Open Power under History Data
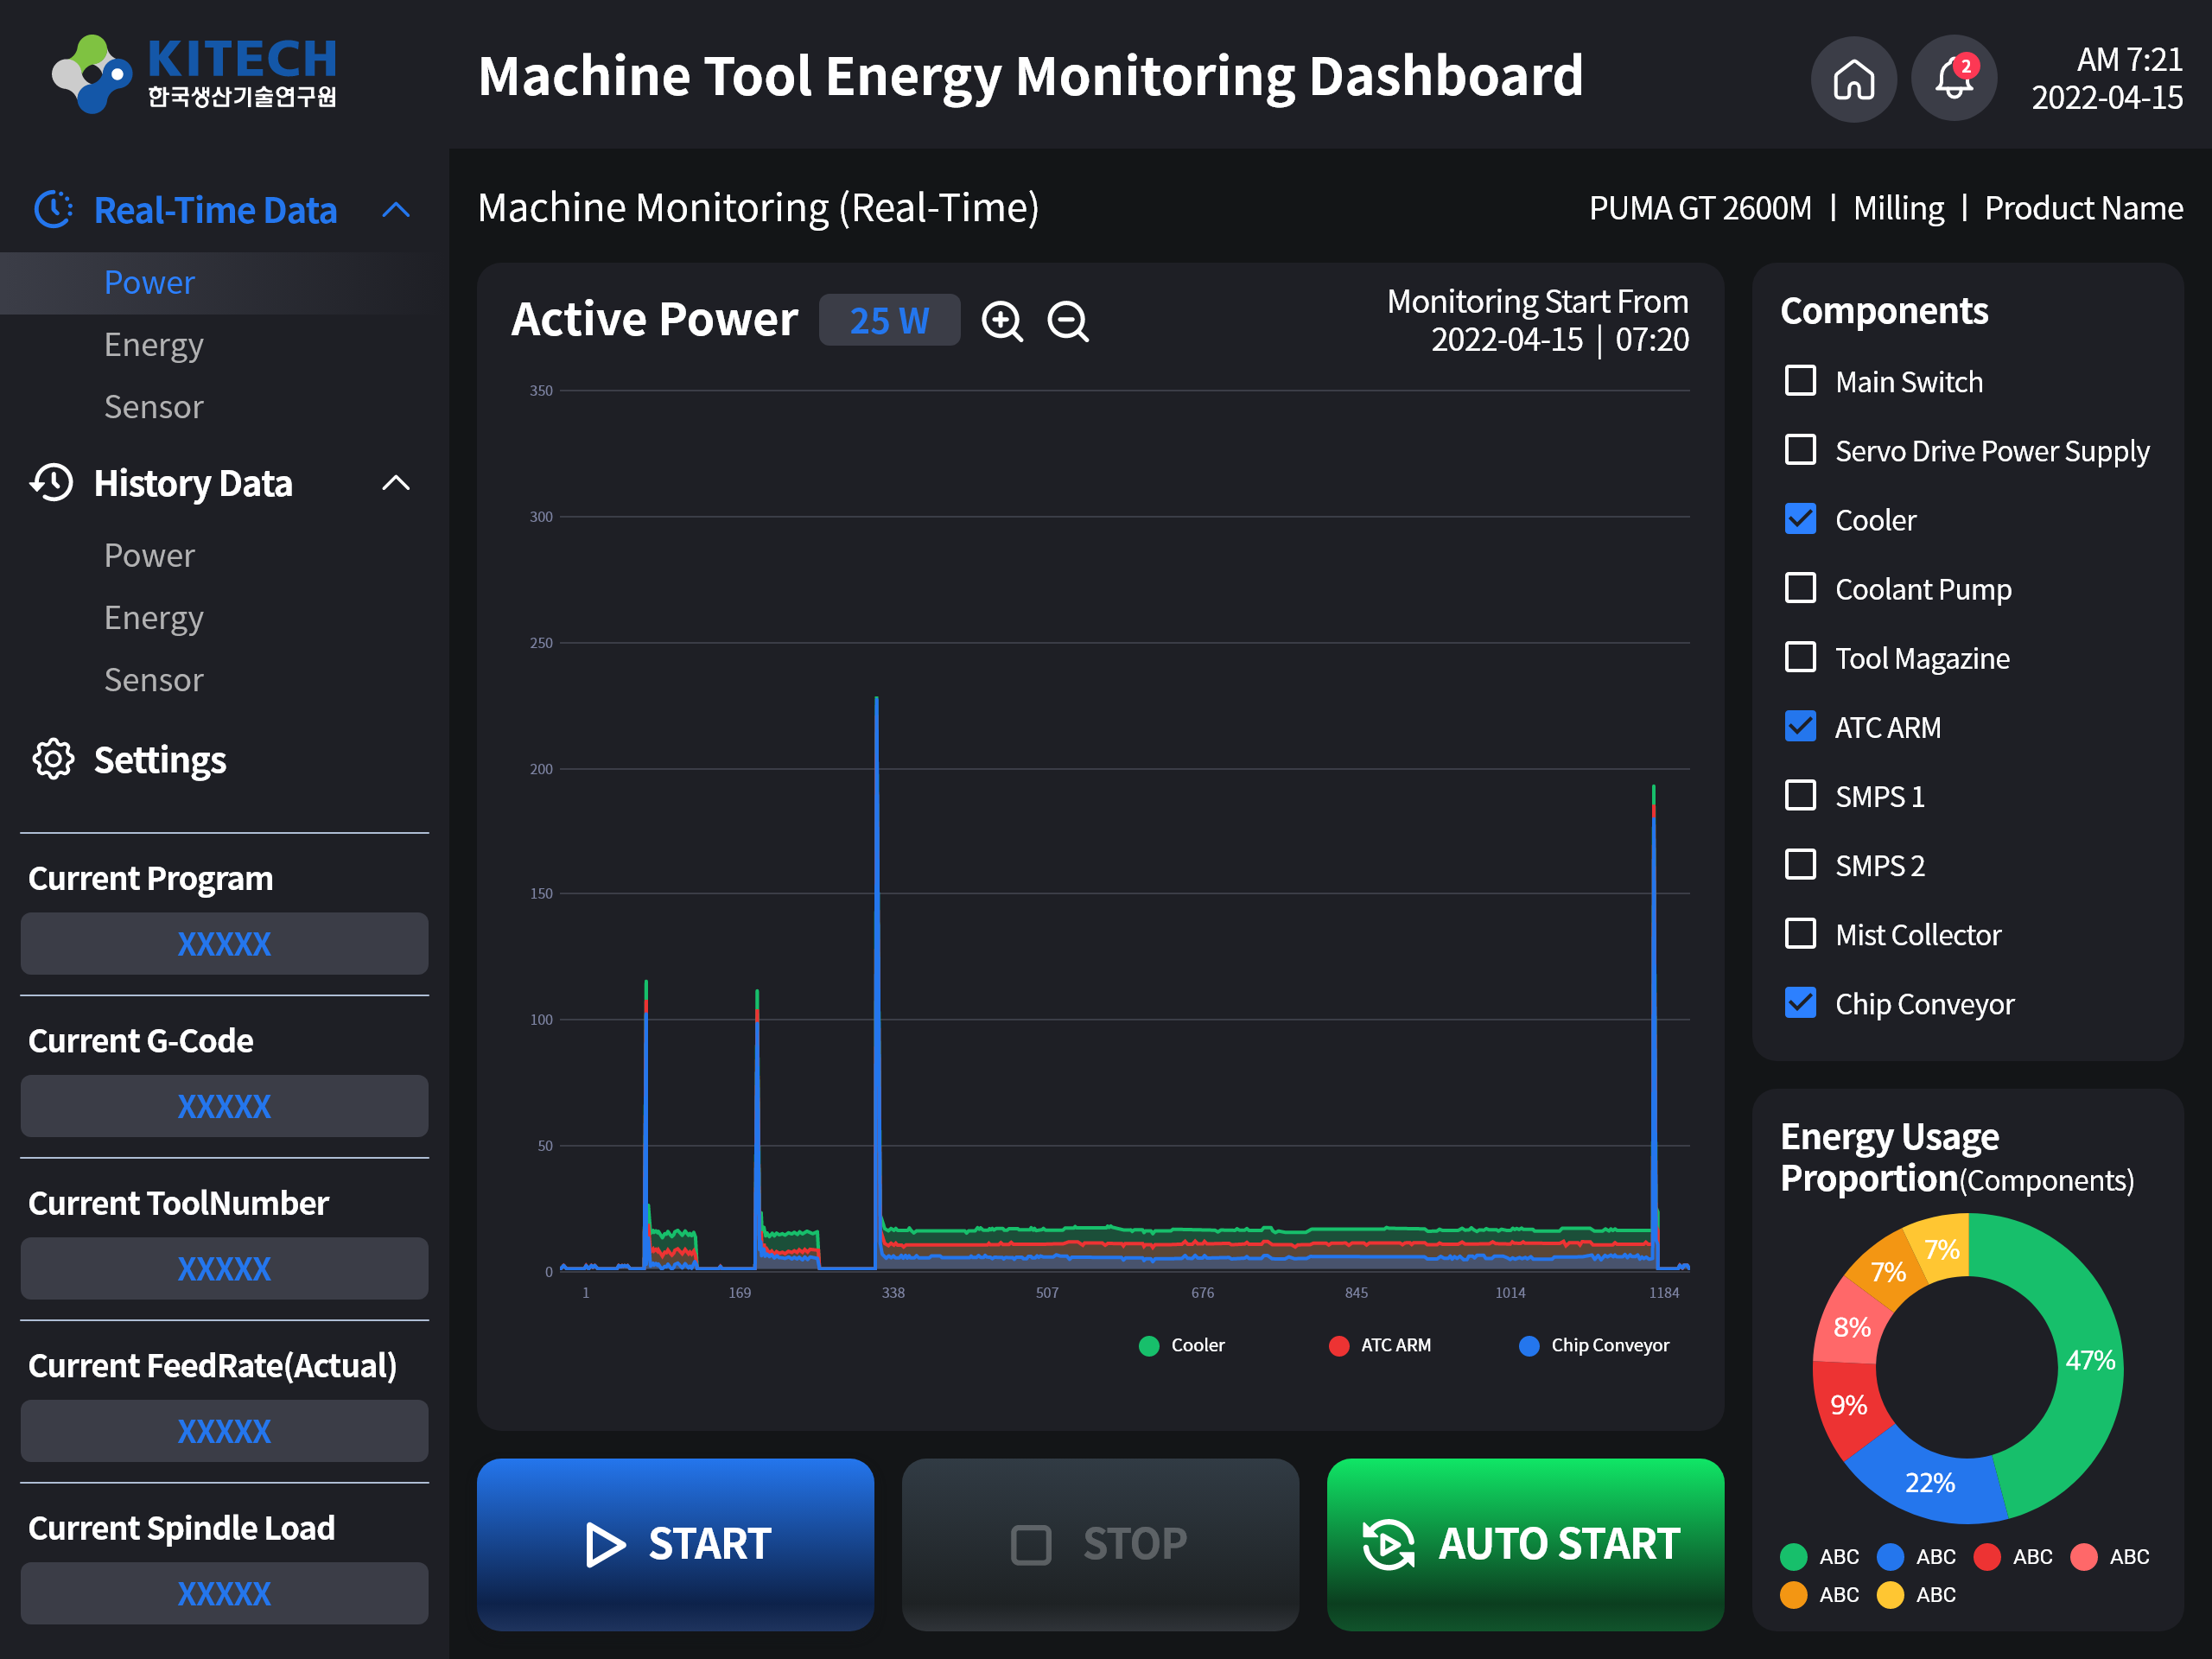The height and width of the screenshot is (1659, 2212). click(150, 556)
